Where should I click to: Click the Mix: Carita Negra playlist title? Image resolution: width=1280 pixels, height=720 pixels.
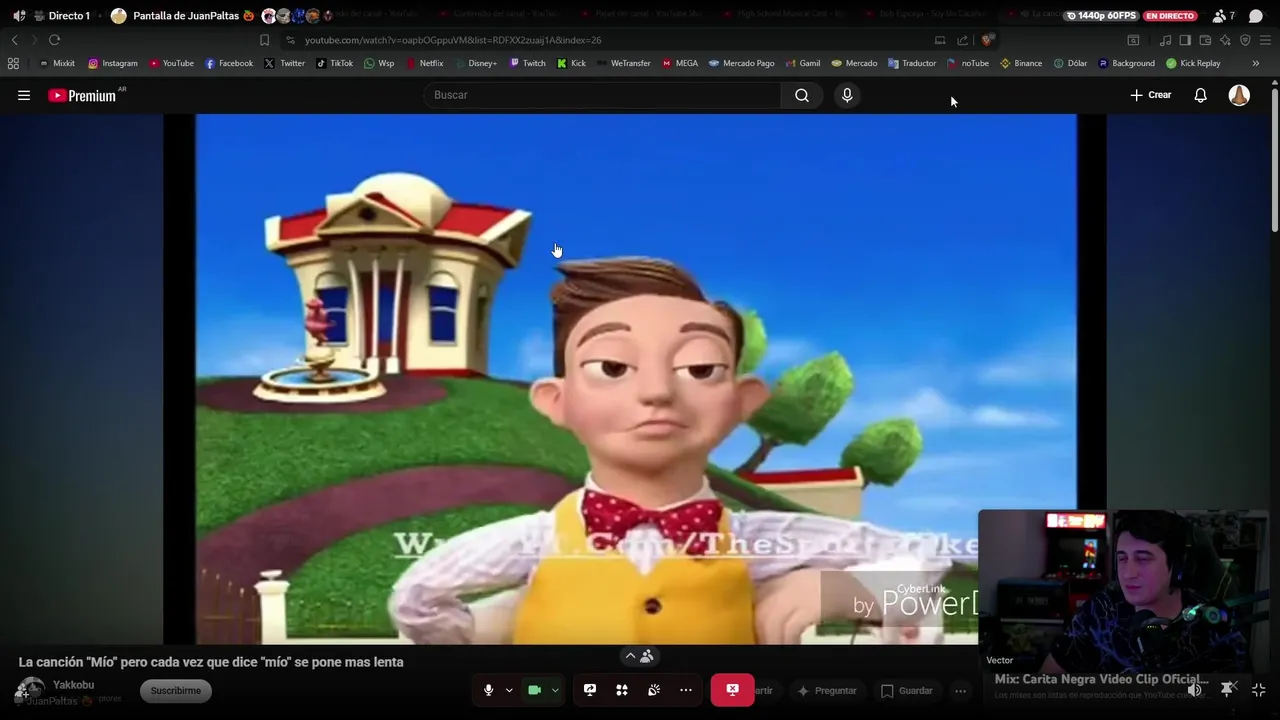(x=1101, y=679)
